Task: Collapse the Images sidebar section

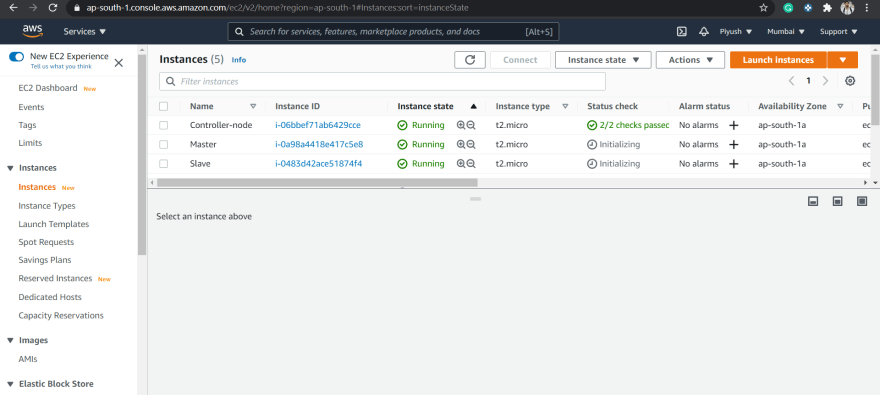Action: tap(10, 341)
